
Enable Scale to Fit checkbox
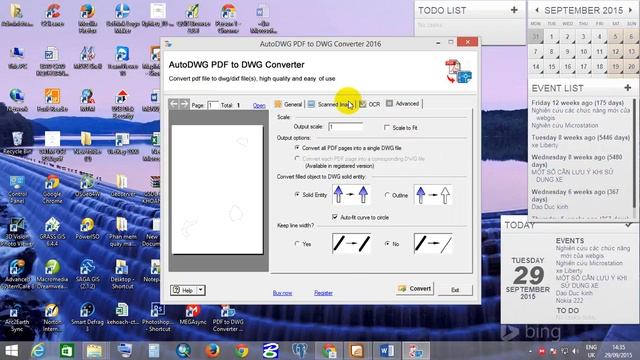pos(387,128)
